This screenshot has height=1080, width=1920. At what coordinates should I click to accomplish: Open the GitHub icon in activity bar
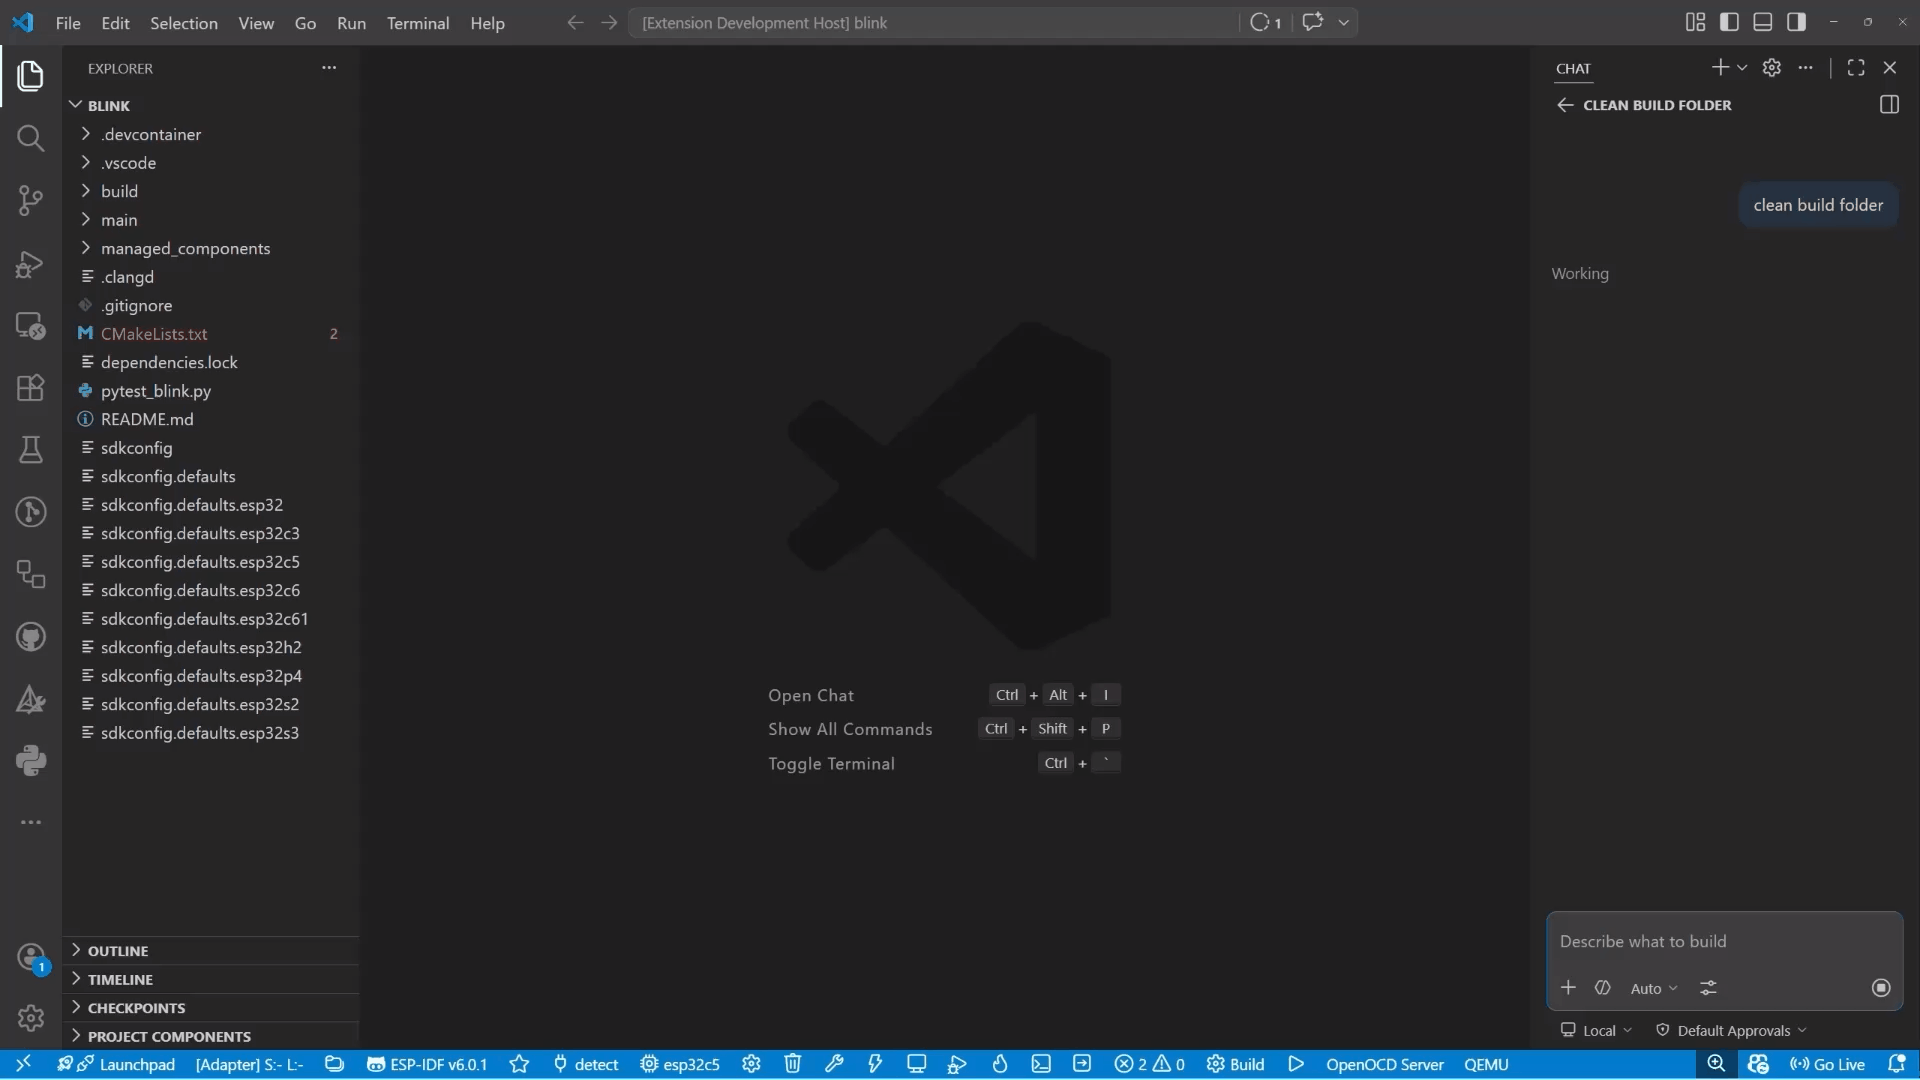tap(31, 637)
